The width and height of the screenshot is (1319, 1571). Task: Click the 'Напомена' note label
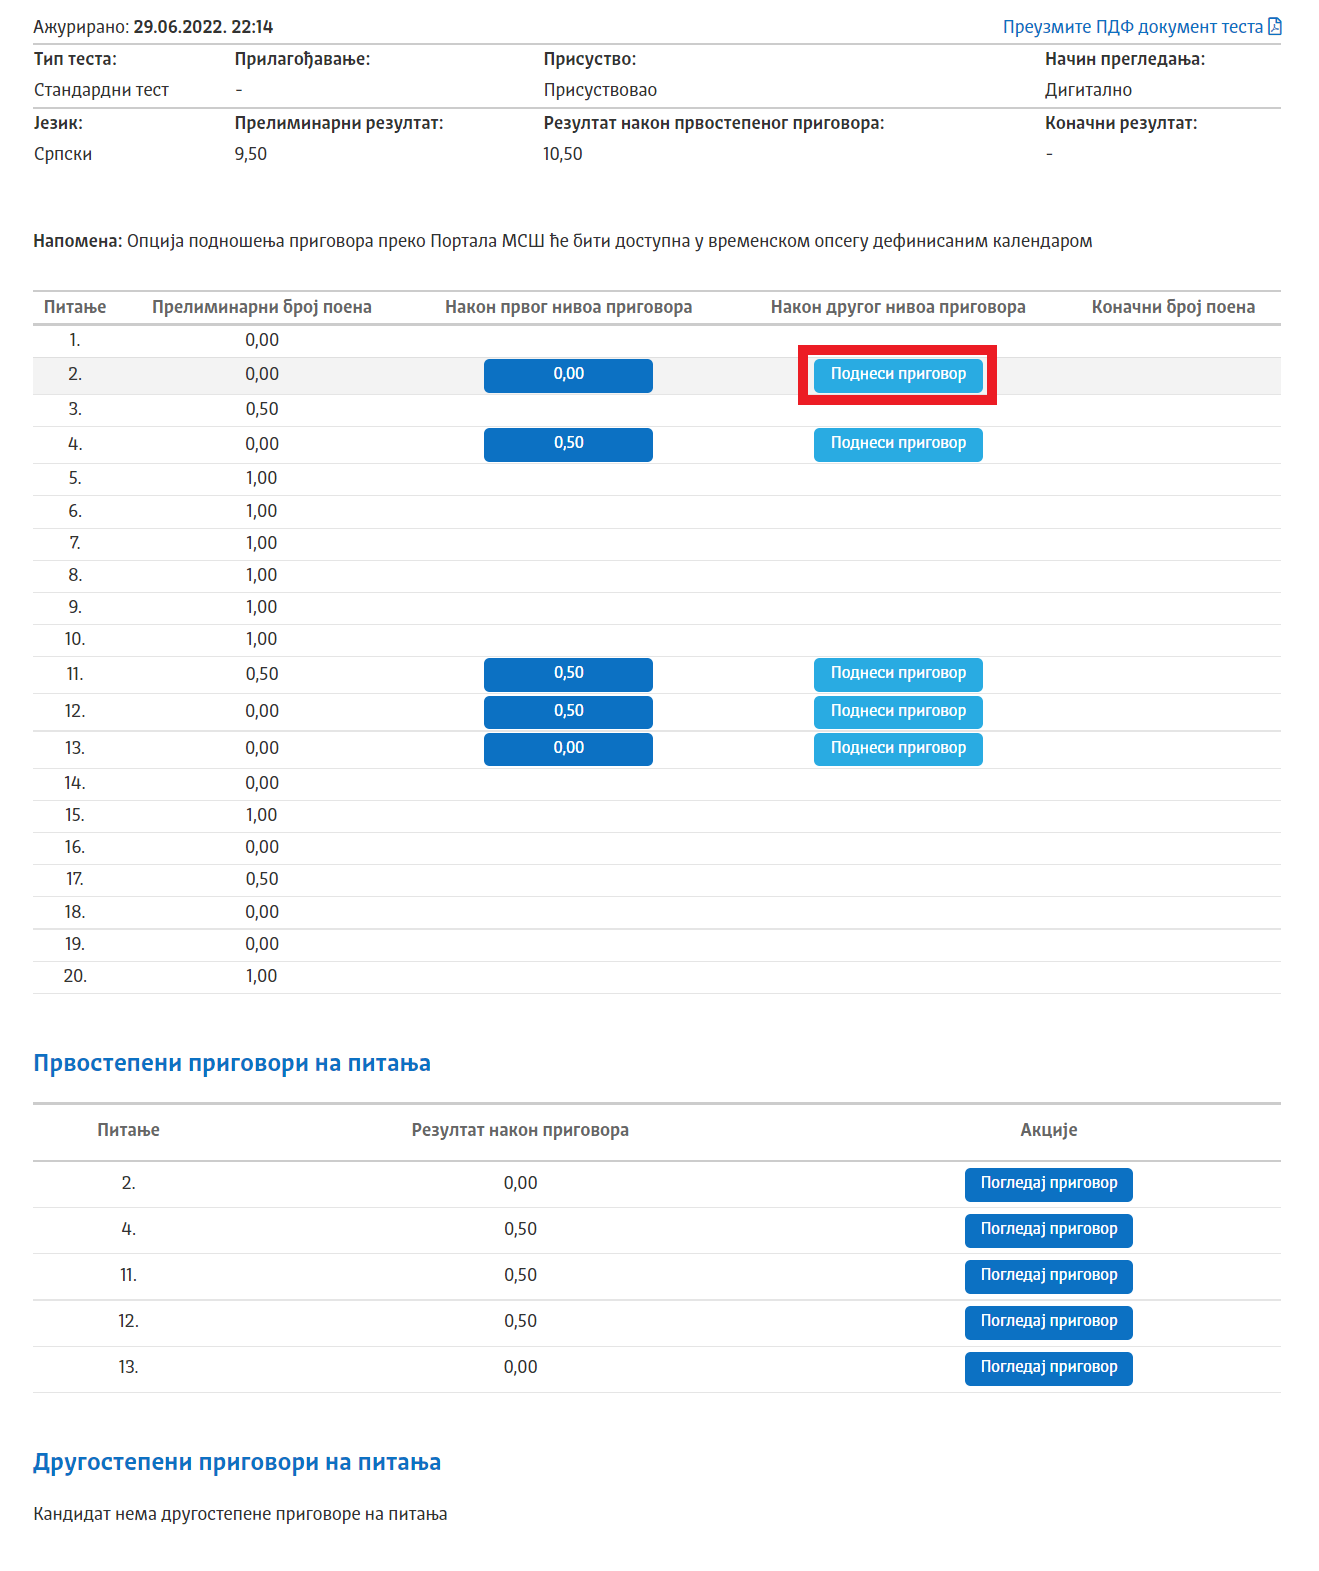pos(78,241)
